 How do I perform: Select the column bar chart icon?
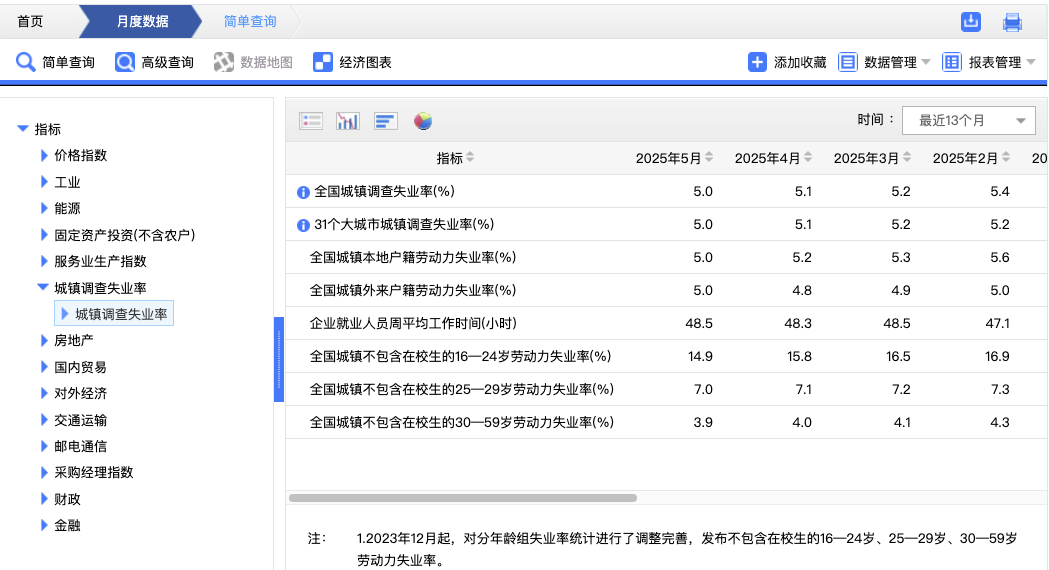[x=348, y=121]
